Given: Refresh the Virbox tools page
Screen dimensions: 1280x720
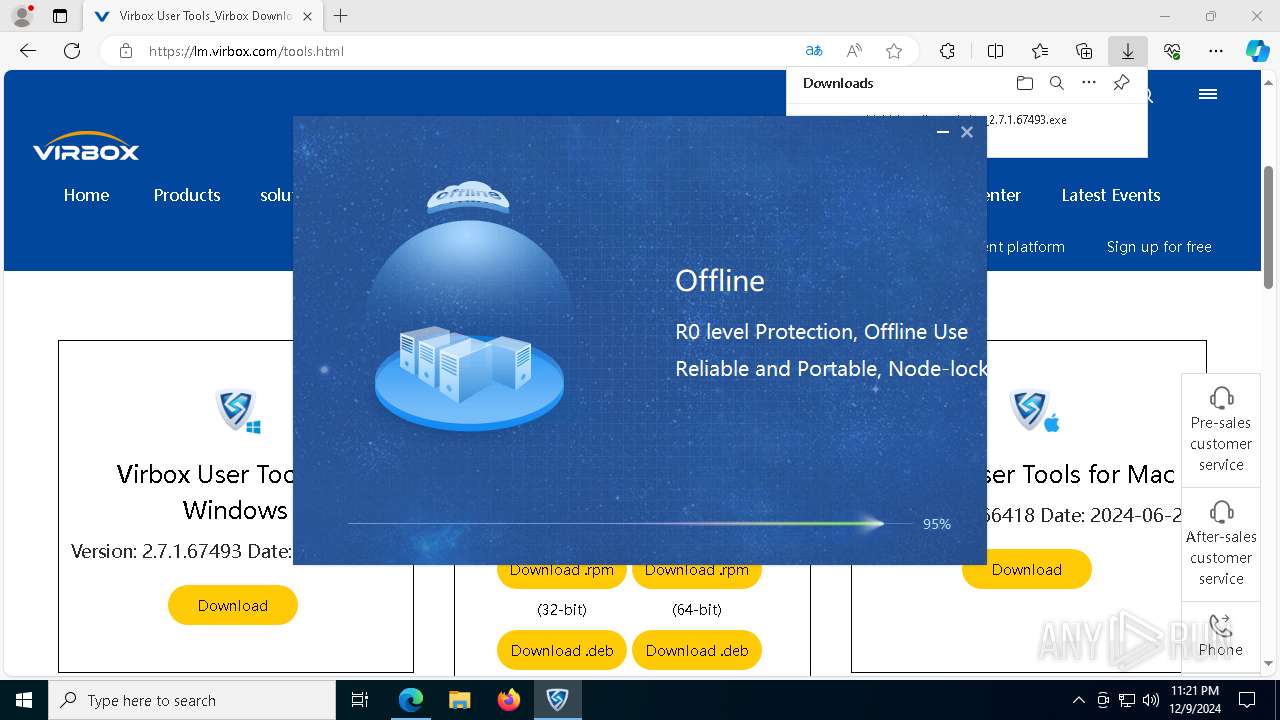Looking at the screenshot, I should [72, 51].
